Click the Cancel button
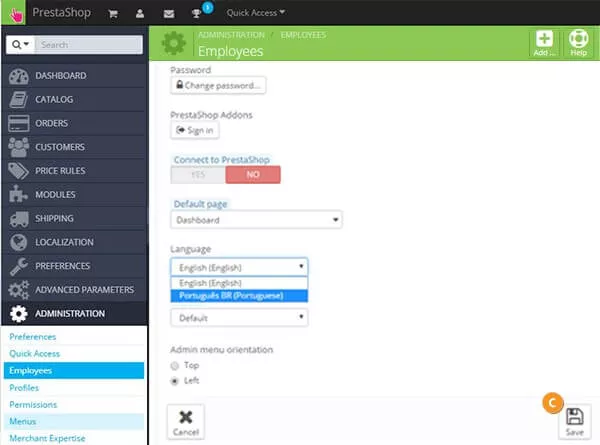Screen dimensions: 600x445 pyautogui.click(x=186, y=422)
